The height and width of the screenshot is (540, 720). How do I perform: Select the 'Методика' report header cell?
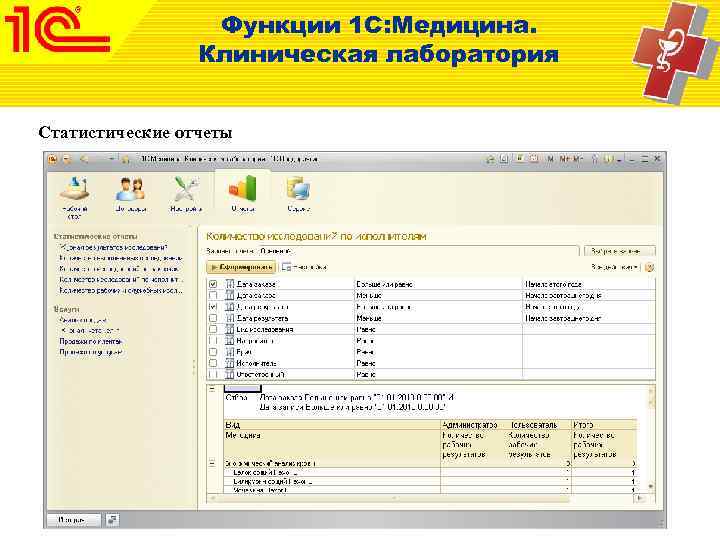point(332,444)
